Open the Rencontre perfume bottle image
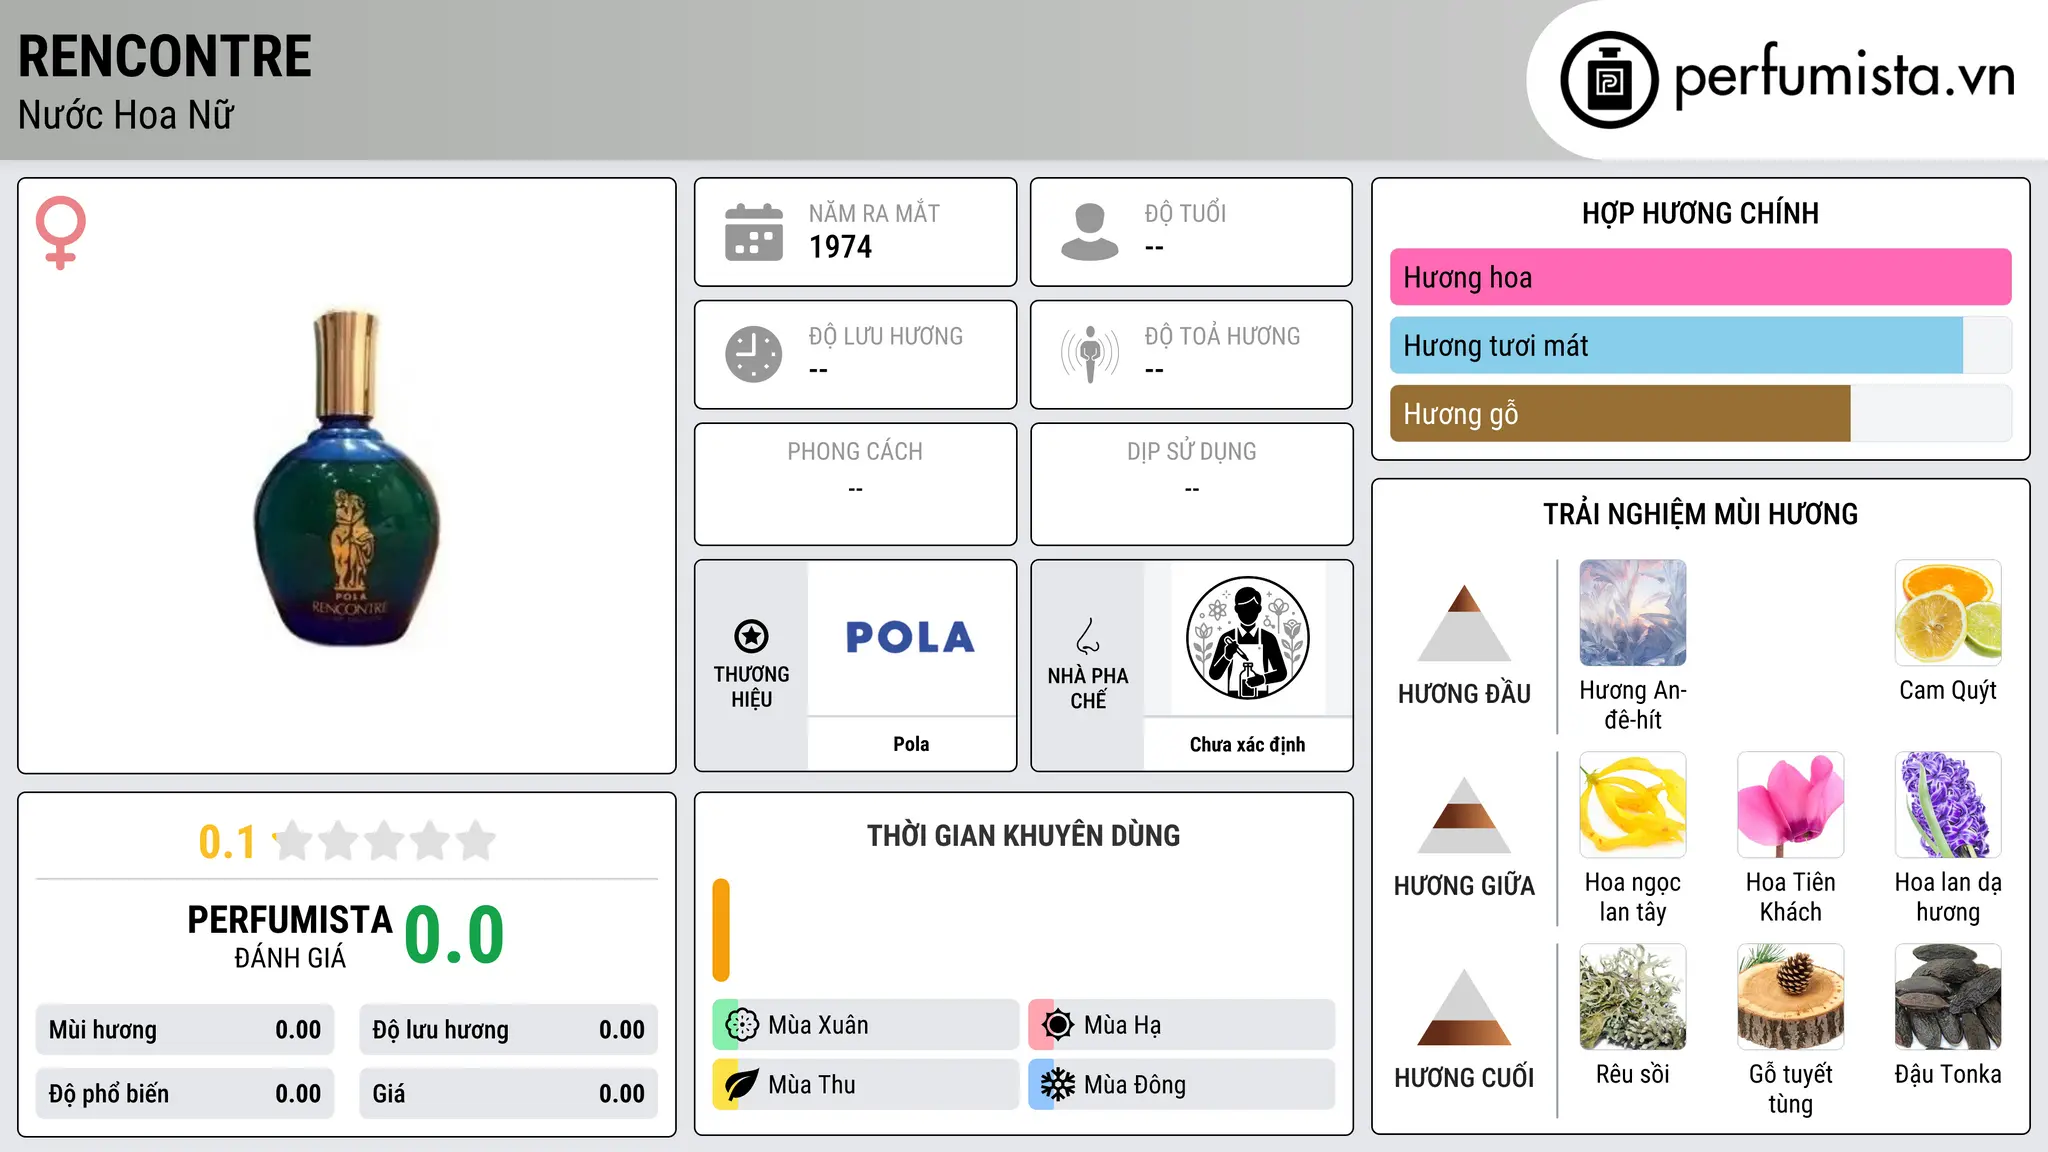This screenshot has height=1152, width=2048. tap(347, 478)
